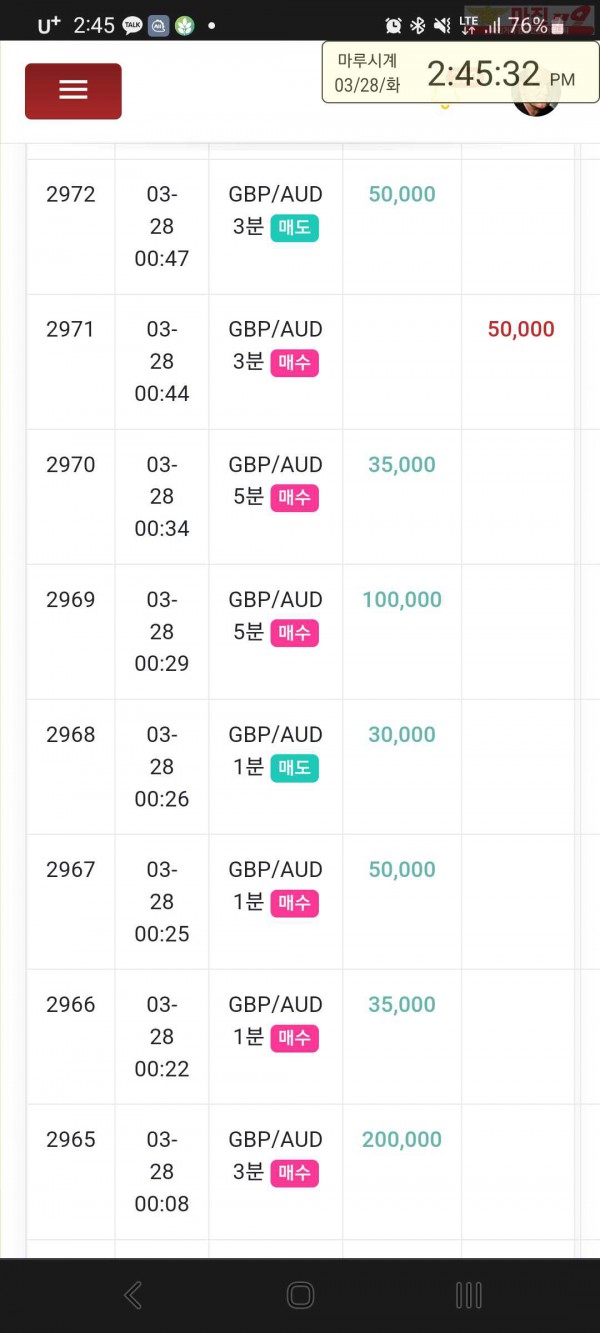The image size is (600, 1333).
Task: Select the red 50,000 amount in row 2971
Action: point(521,329)
